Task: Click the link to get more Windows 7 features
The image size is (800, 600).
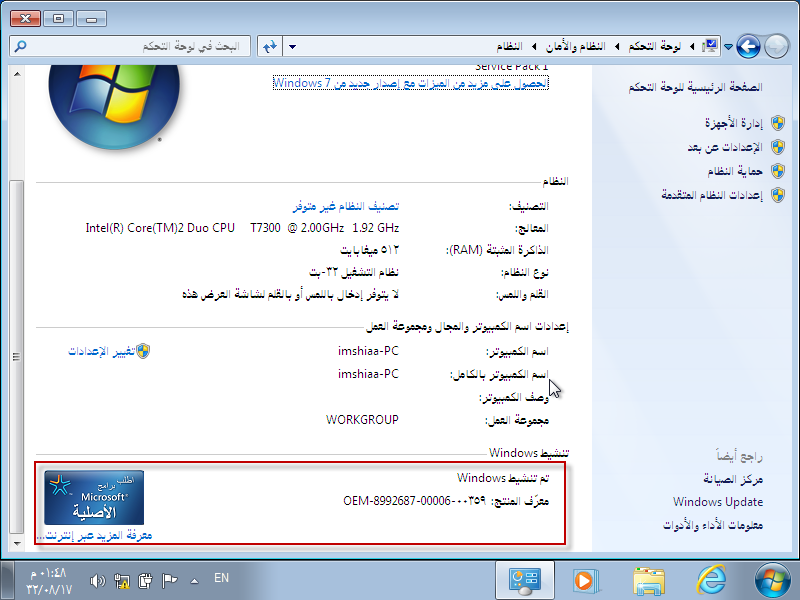Action: click(x=411, y=83)
